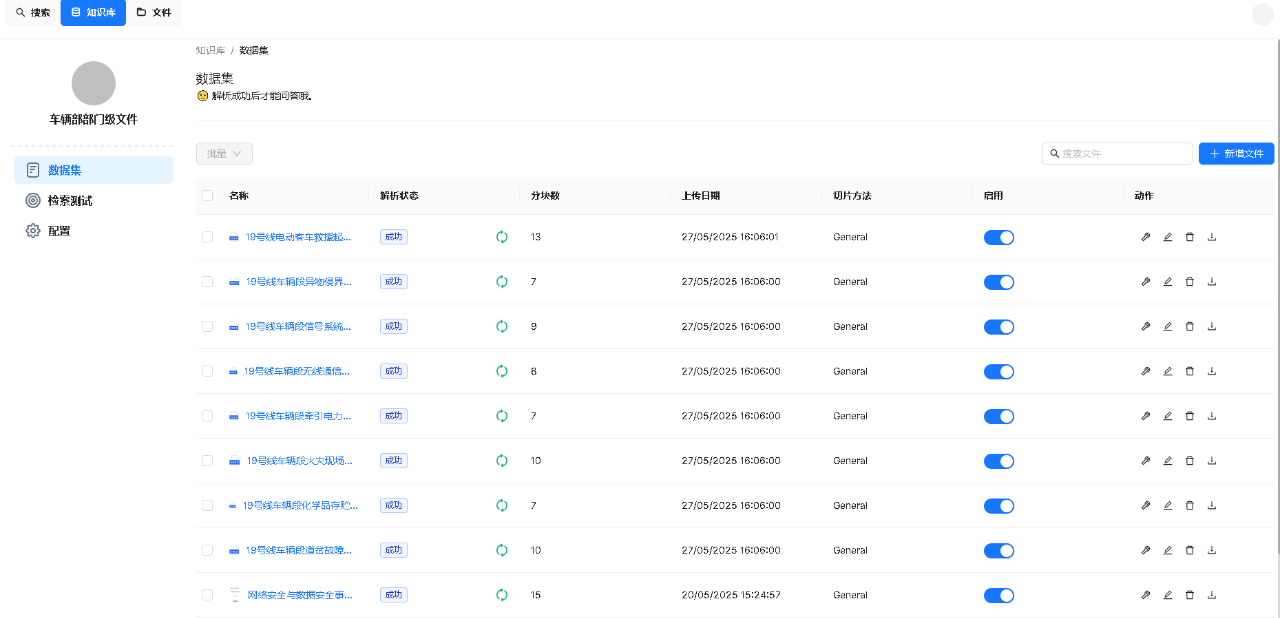Click refresh icon in 19号线车辆段火灾现场 row

tap(502, 461)
